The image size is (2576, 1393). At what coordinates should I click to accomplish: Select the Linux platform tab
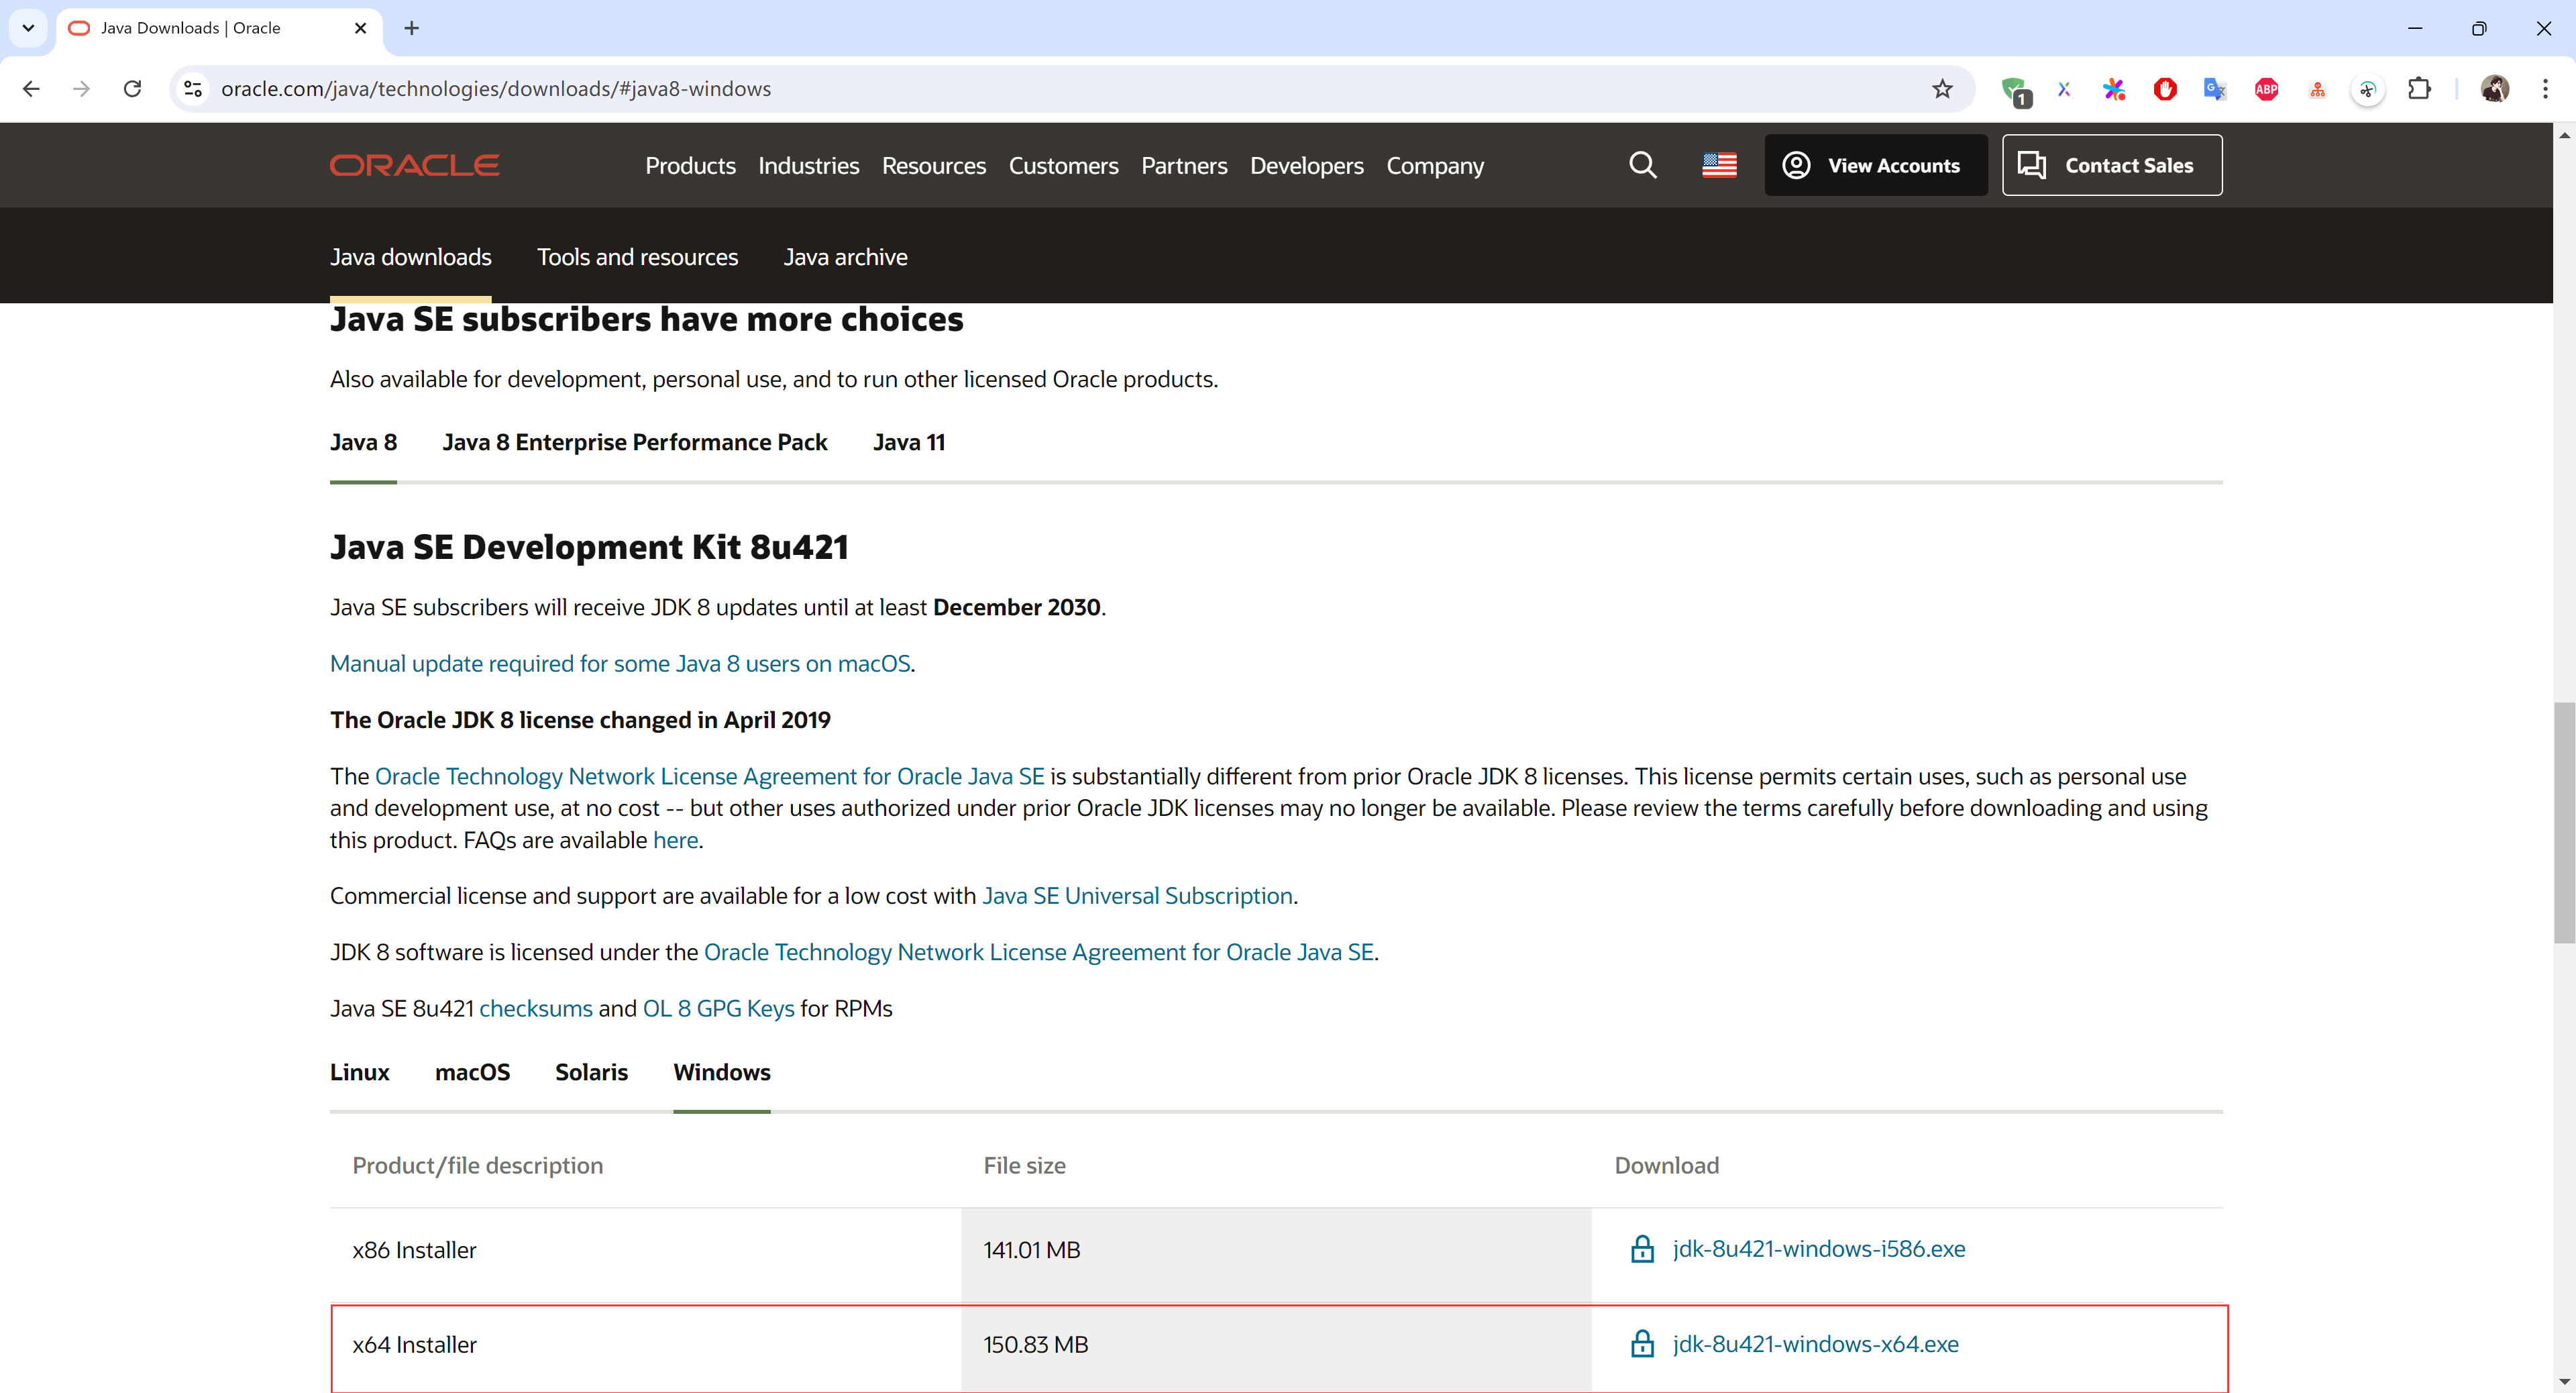(359, 1072)
